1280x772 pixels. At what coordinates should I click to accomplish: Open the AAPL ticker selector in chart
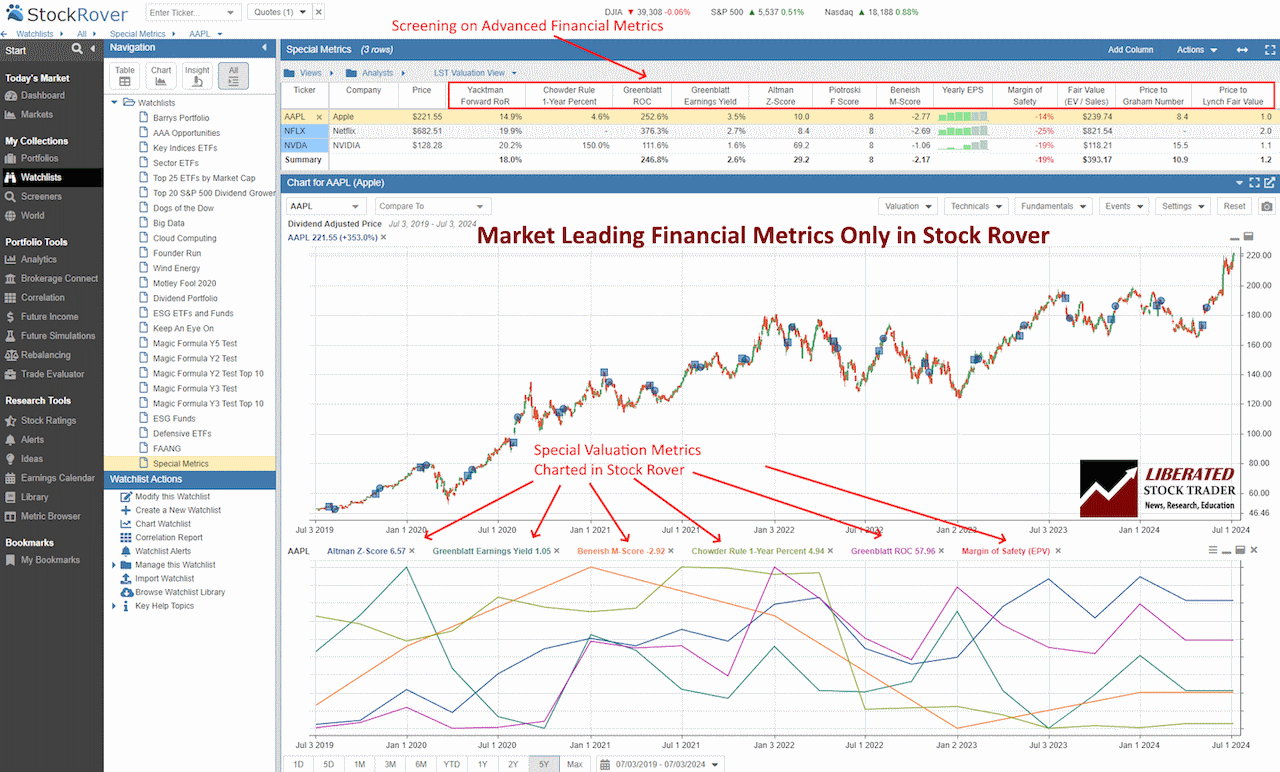coord(327,206)
